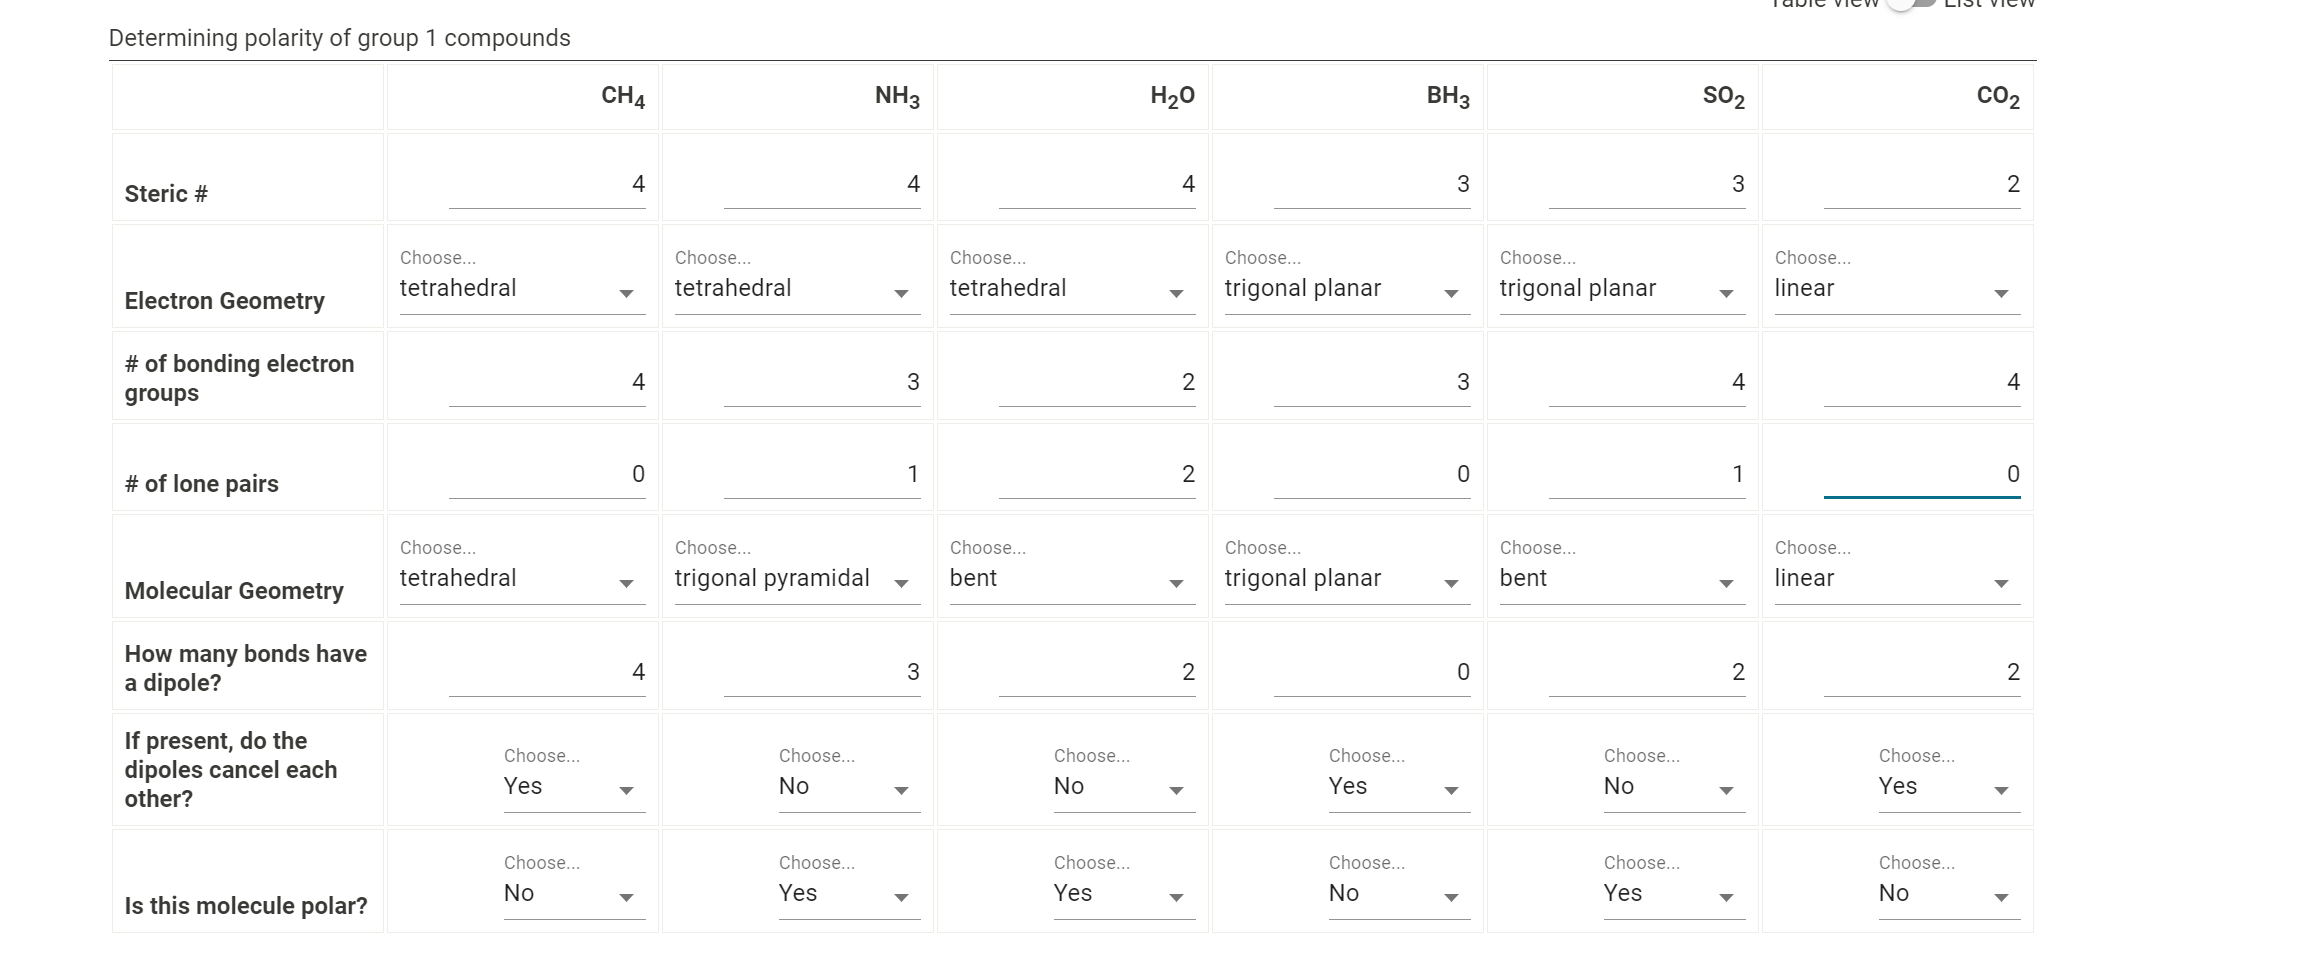Open NH3 Molecular Geometry trigonal pyramidal dropdown
The image size is (2319, 973).
(x=797, y=579)
